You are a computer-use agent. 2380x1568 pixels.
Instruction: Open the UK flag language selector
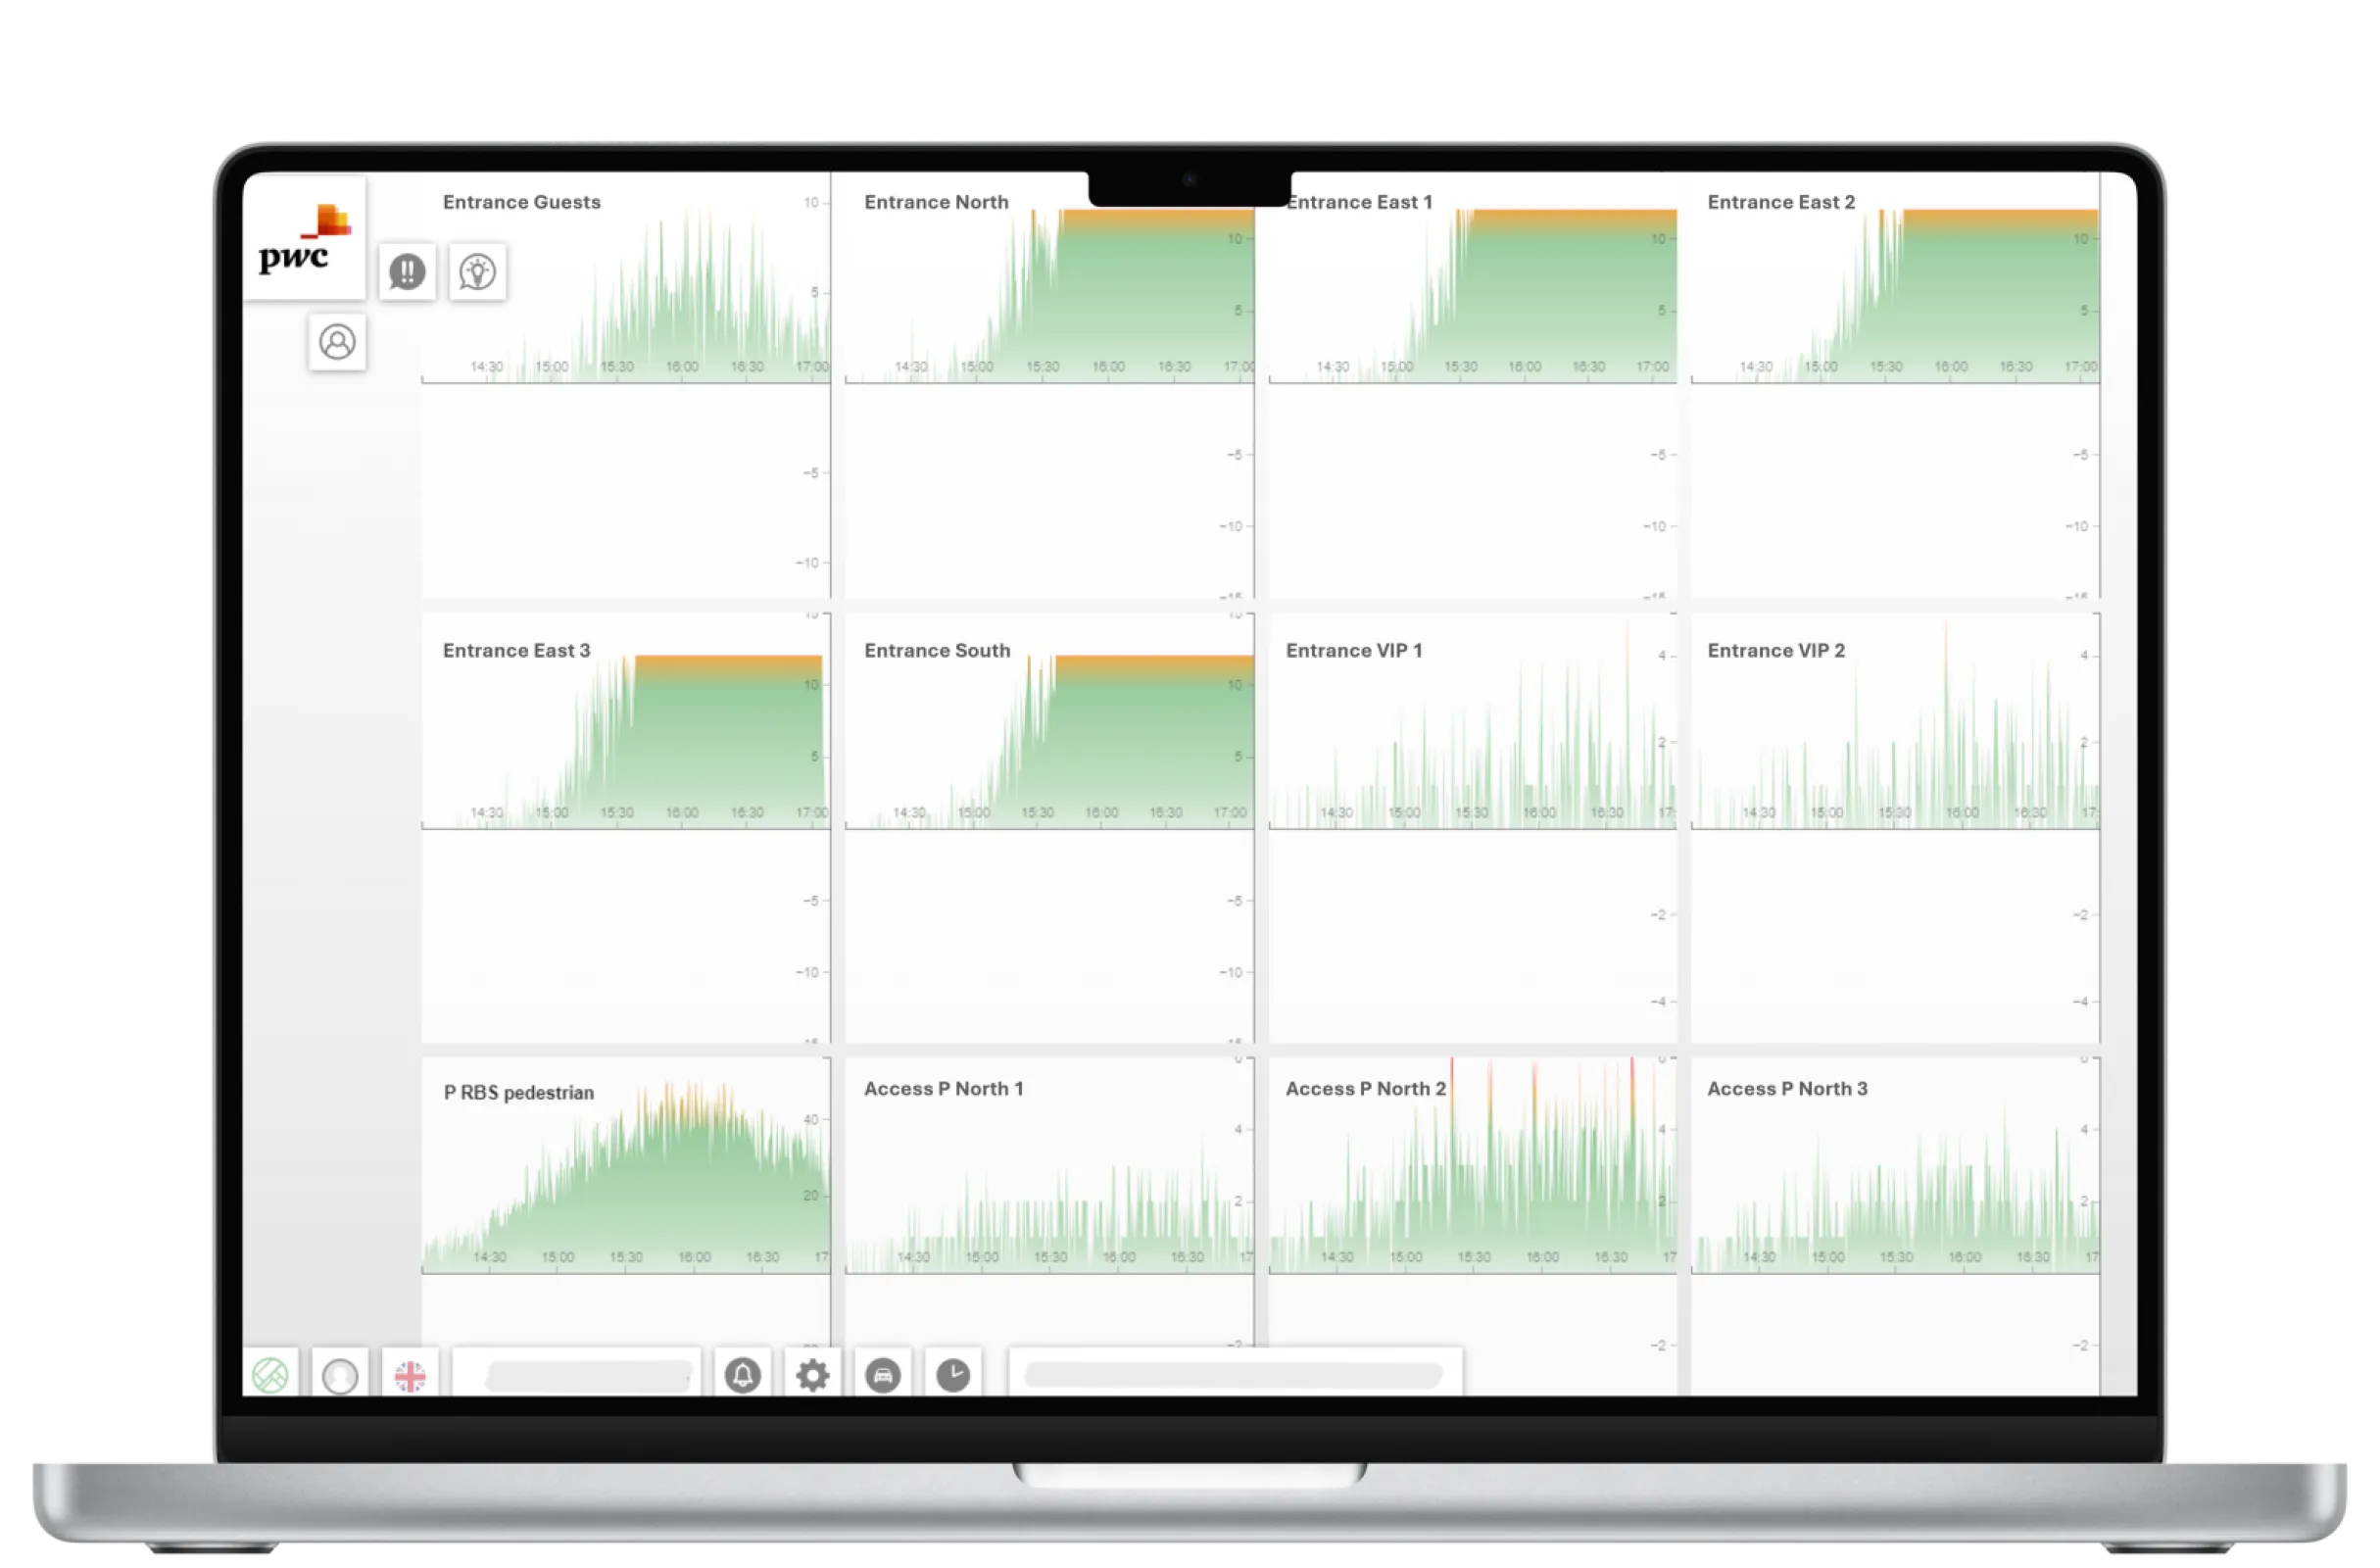click(410, 1376)
